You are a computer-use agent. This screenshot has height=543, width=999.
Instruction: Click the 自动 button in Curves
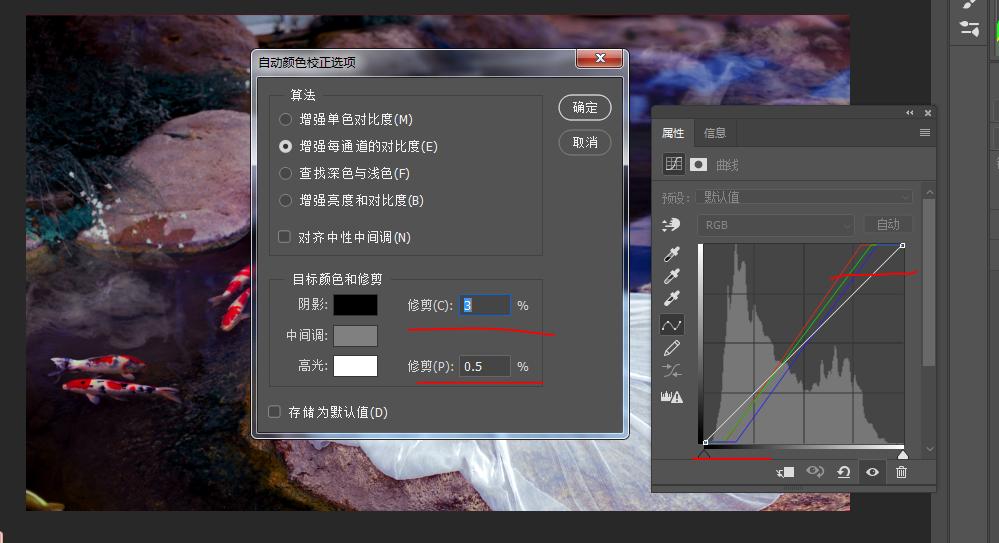pos(888,224)
